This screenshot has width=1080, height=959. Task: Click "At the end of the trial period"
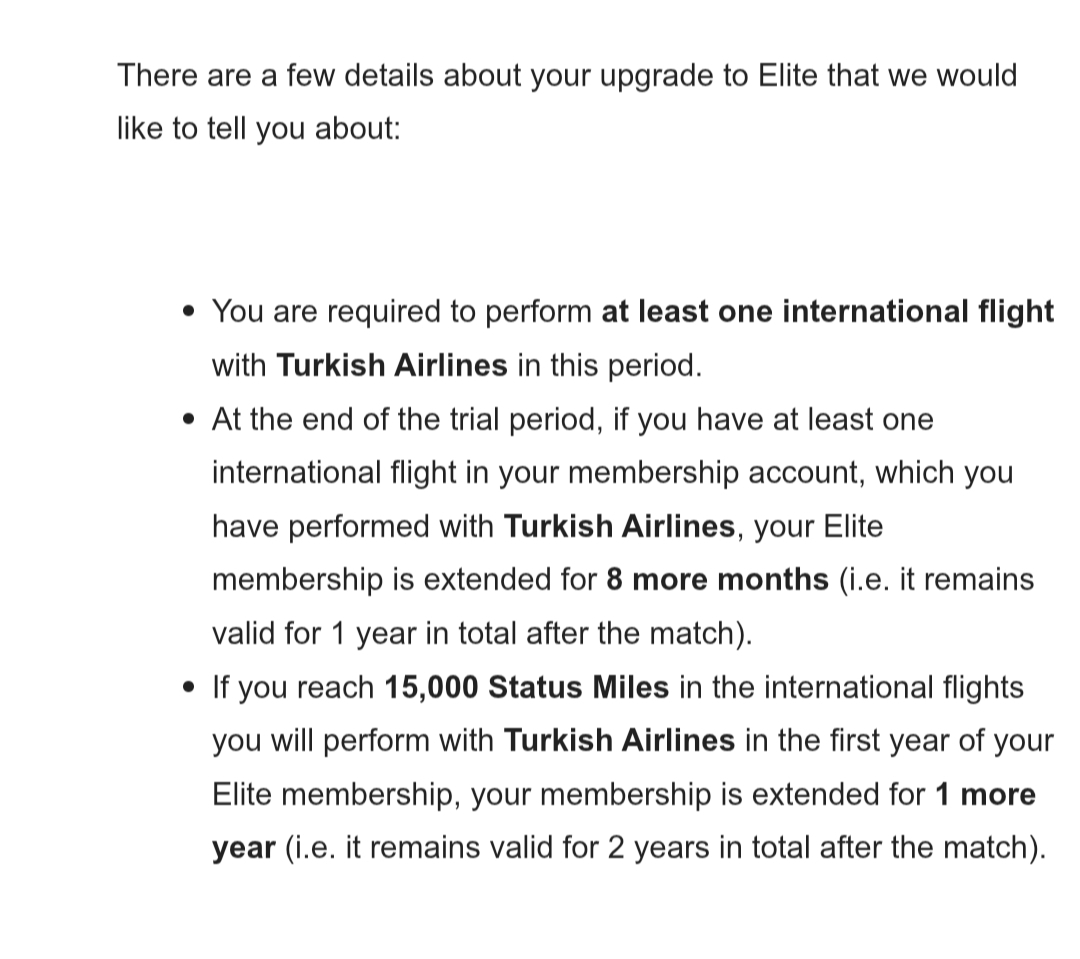pyautogui.click(x=407, y=420)
